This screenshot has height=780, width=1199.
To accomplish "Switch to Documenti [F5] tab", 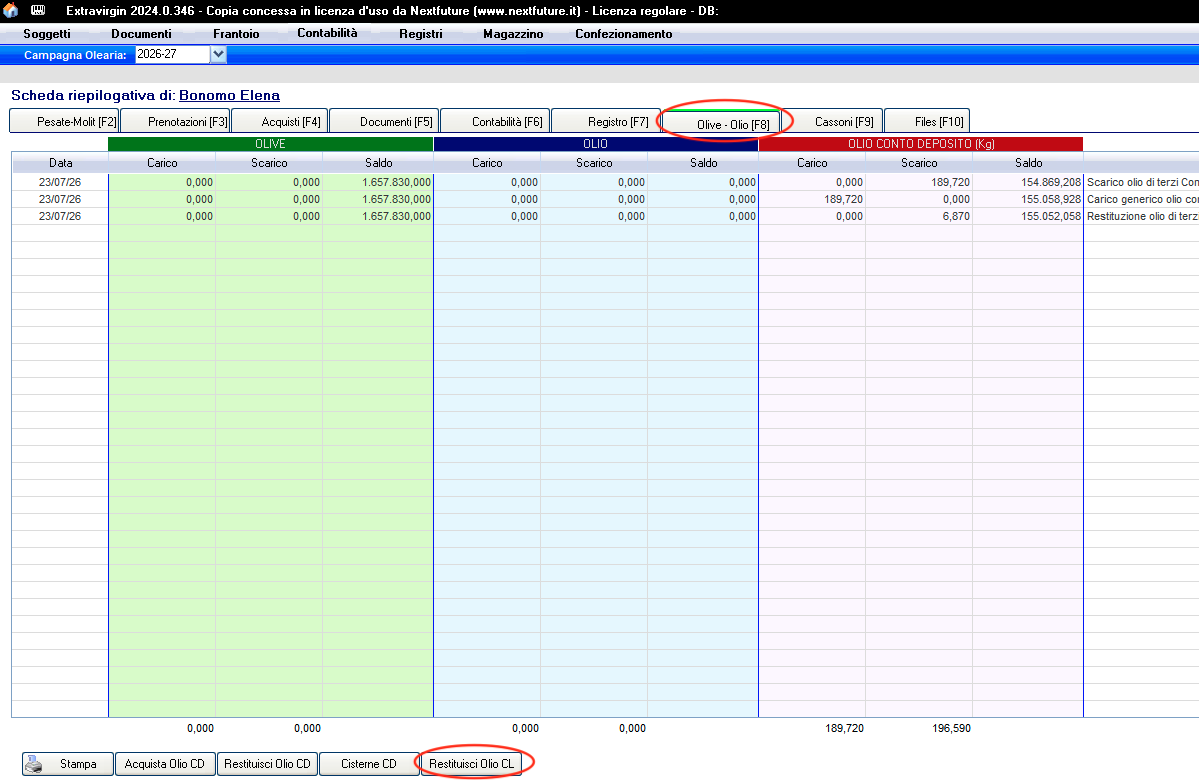I will tap(385, 121).
